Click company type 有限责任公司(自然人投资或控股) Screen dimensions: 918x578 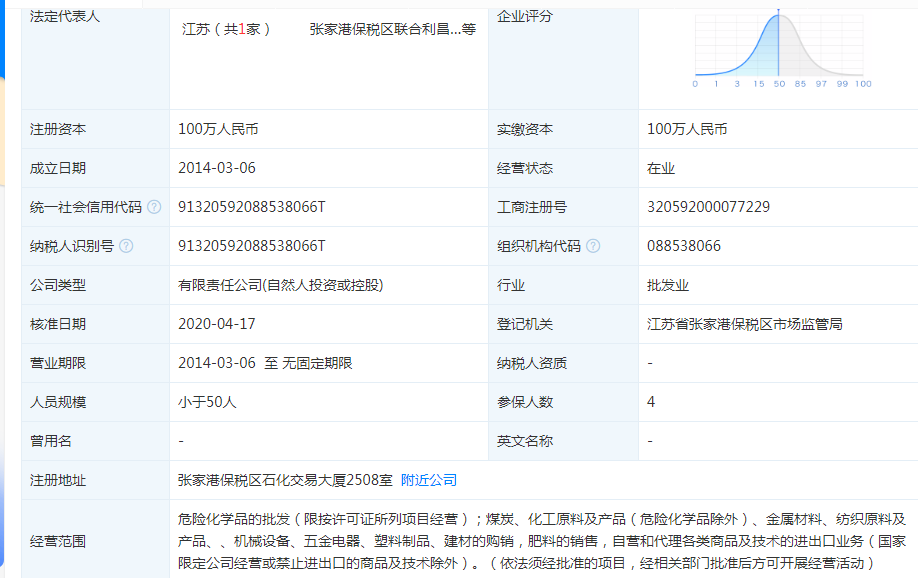(x=280, y=285)
